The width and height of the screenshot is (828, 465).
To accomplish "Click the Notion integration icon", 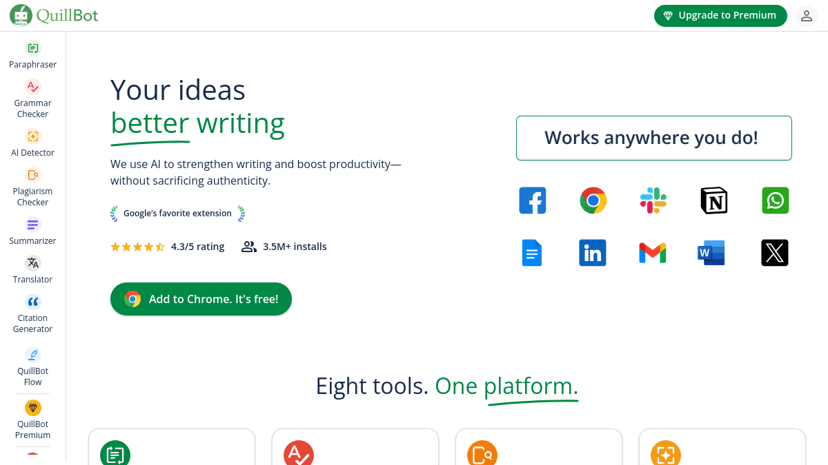I will [x=714, y=200].
